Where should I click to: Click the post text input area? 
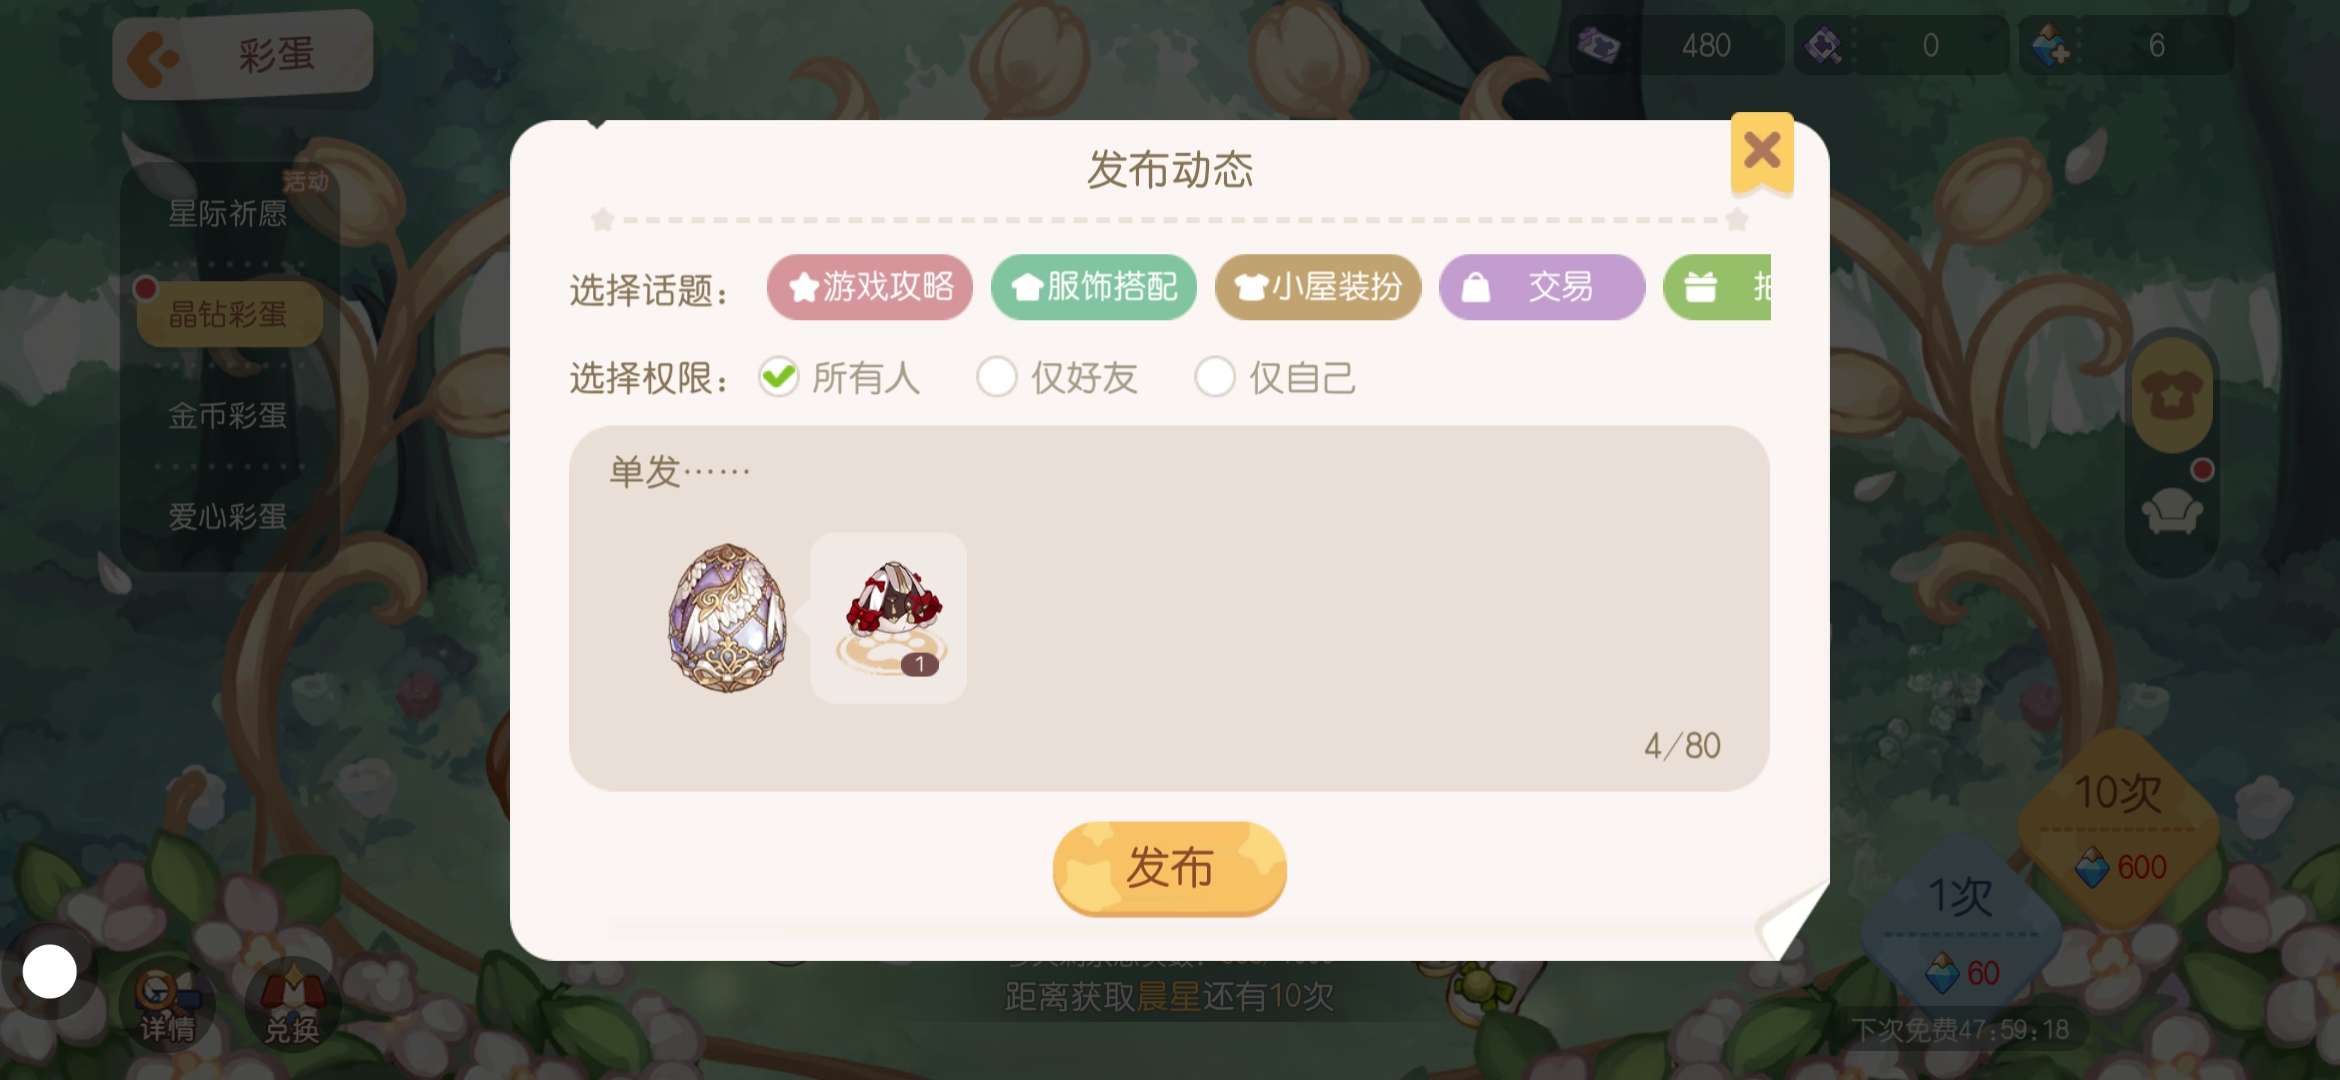[x=1169, y=608]
